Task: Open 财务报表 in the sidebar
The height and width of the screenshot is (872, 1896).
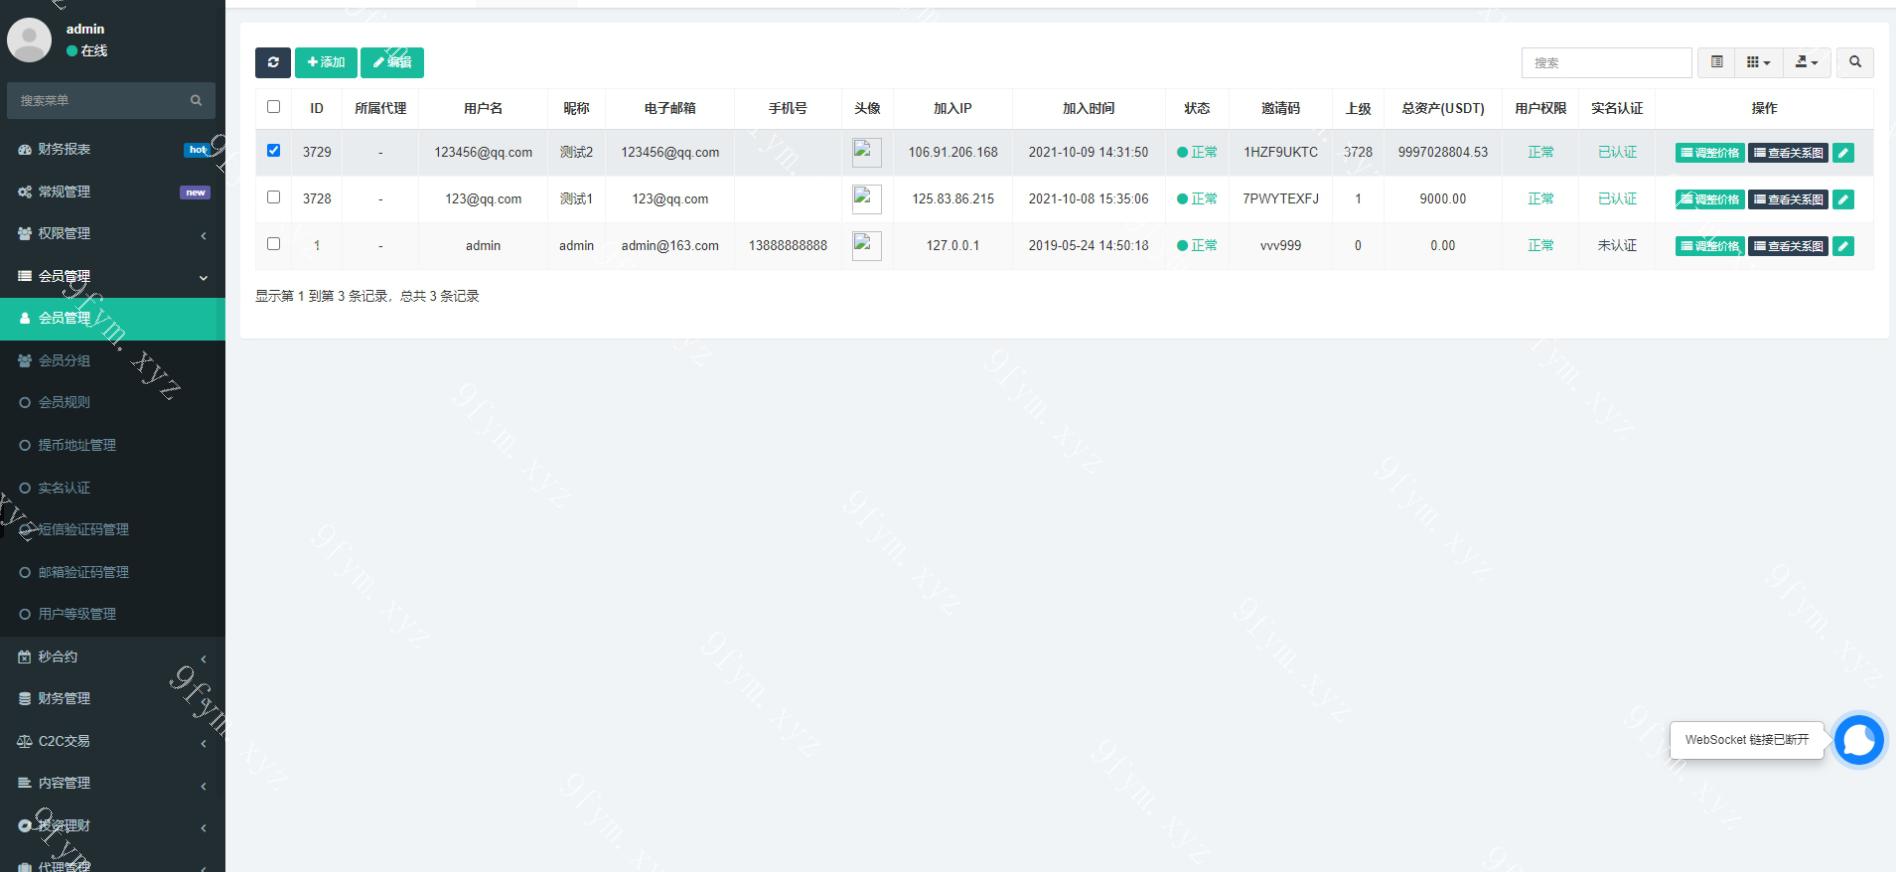Action: (x=112, y=149)
